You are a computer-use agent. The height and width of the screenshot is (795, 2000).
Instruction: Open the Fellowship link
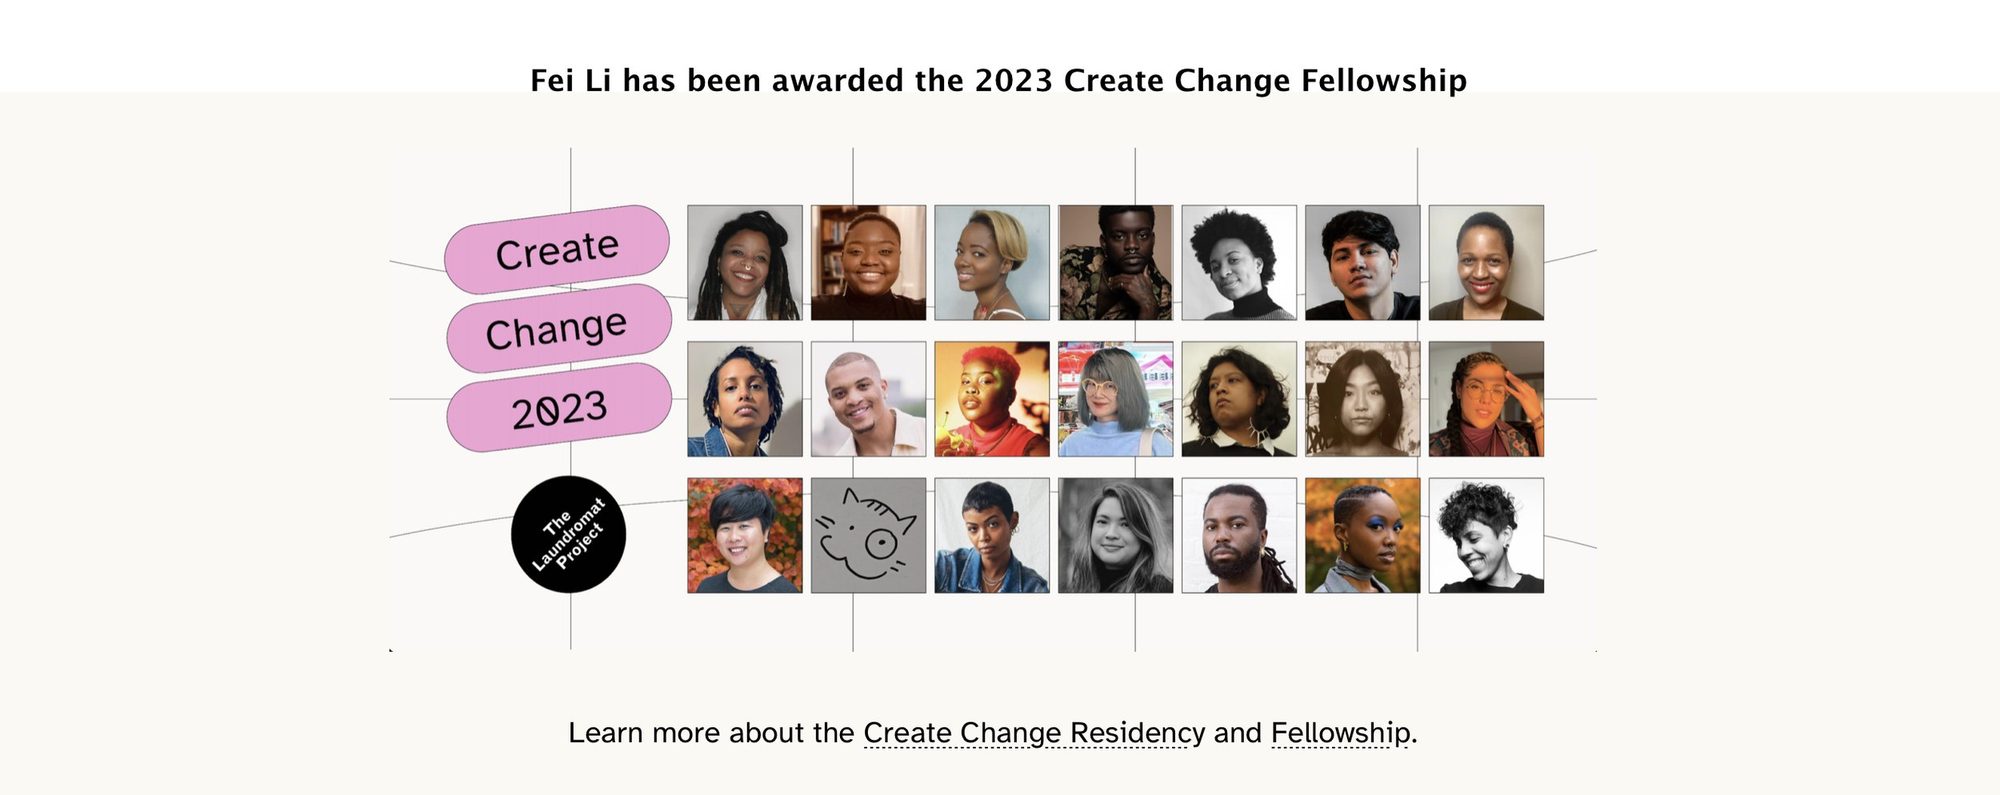(1340, 733)
